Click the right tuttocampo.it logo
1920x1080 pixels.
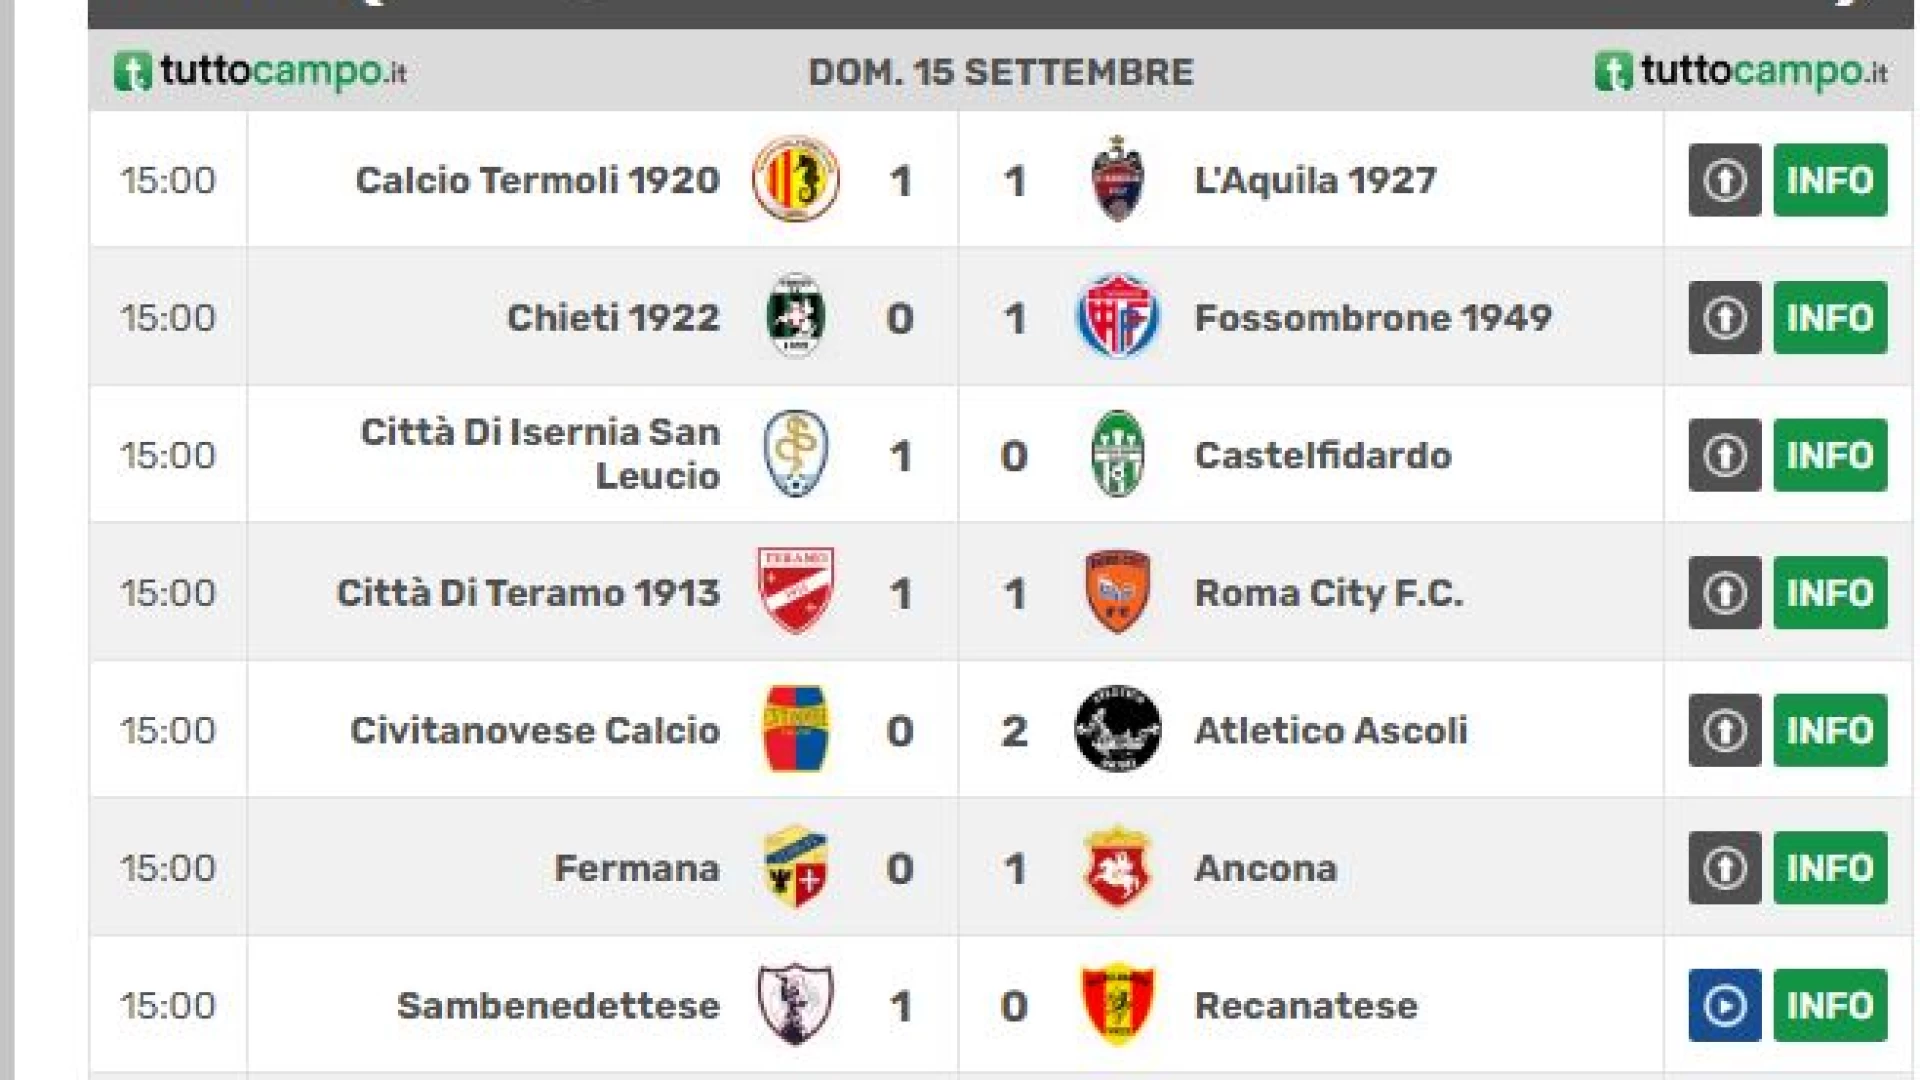[1741, 71]
